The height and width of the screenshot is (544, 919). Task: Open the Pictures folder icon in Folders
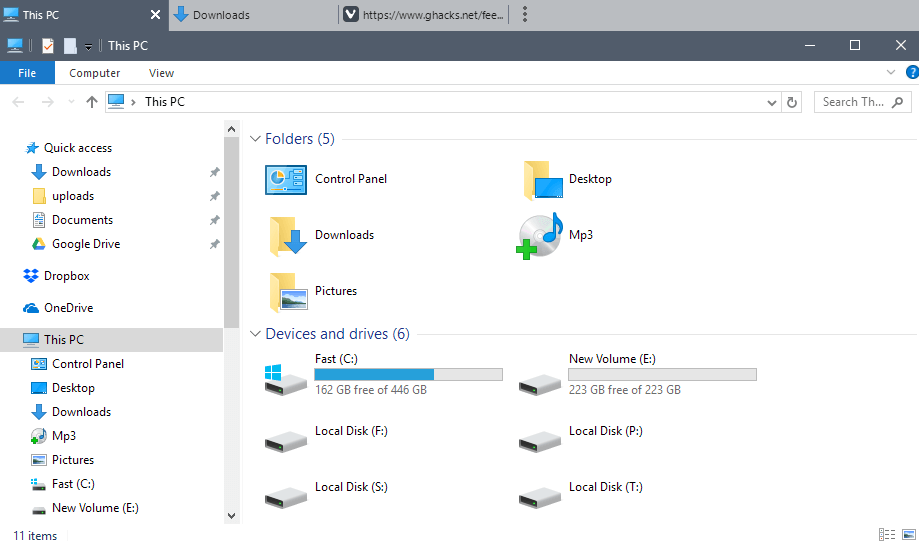[x=288, y=292]
